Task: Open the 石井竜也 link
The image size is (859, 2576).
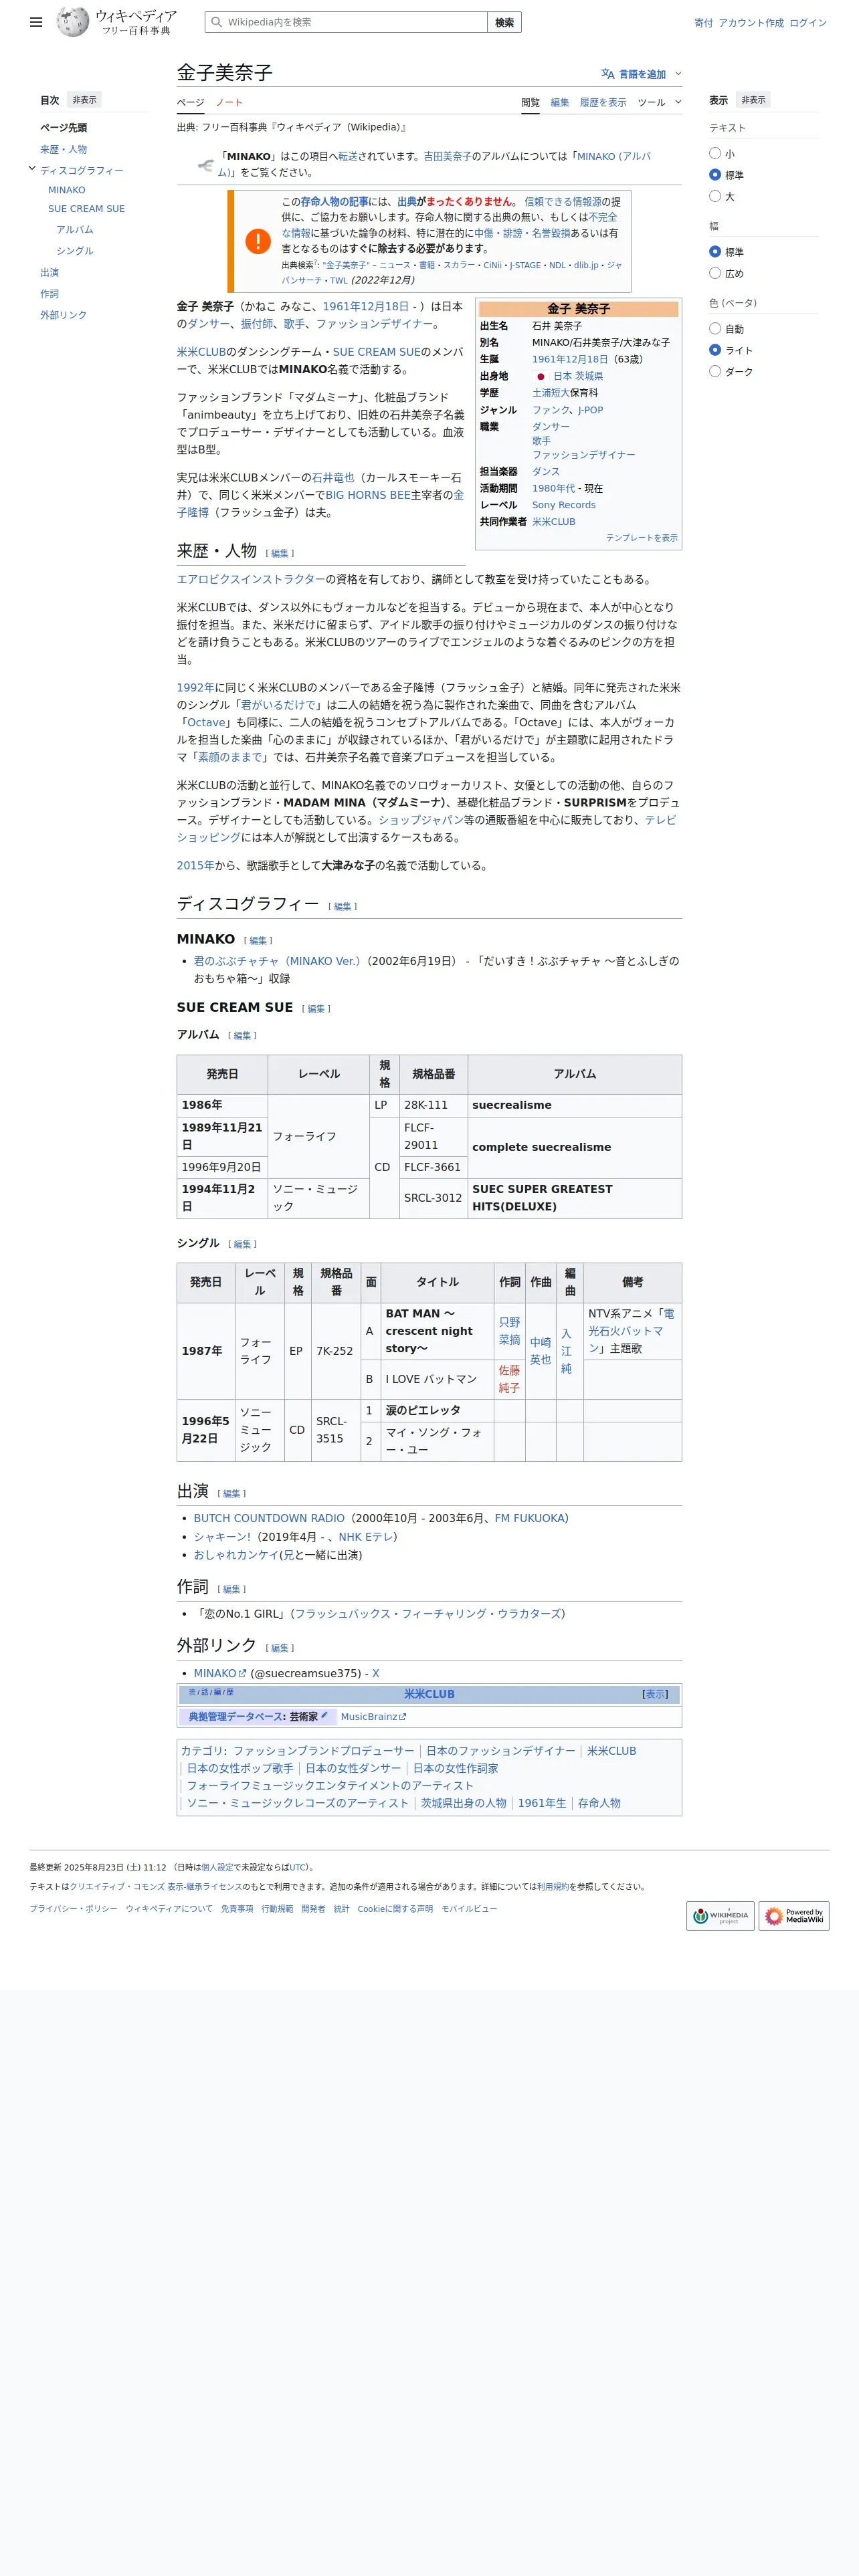Action: 333,478
